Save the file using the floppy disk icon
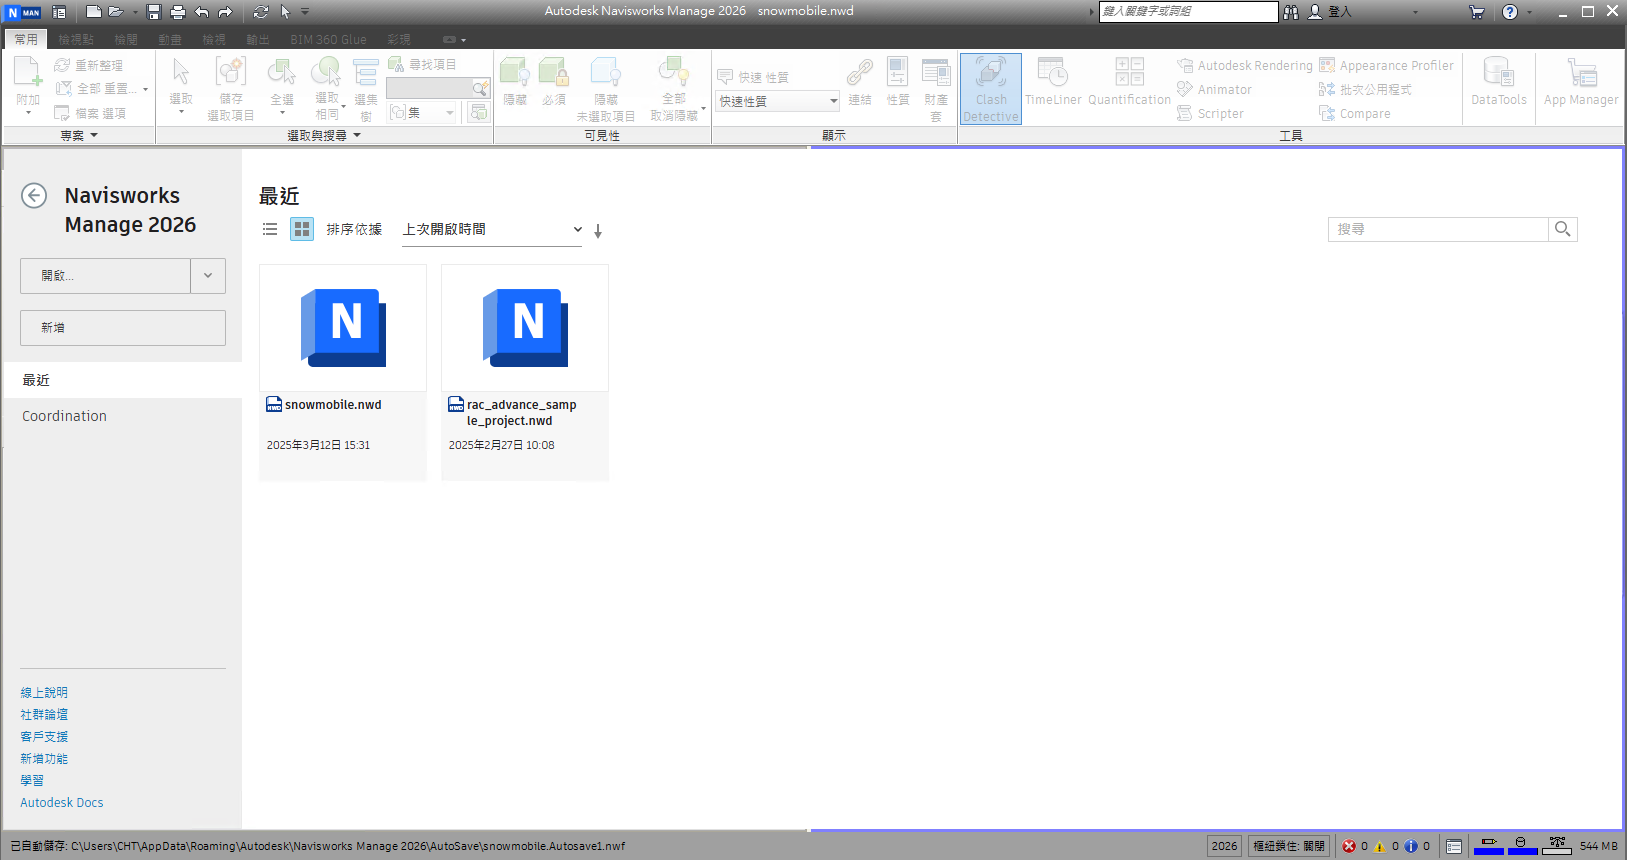The height and width of the screenshot is (860, 1627). coord(154,12)
